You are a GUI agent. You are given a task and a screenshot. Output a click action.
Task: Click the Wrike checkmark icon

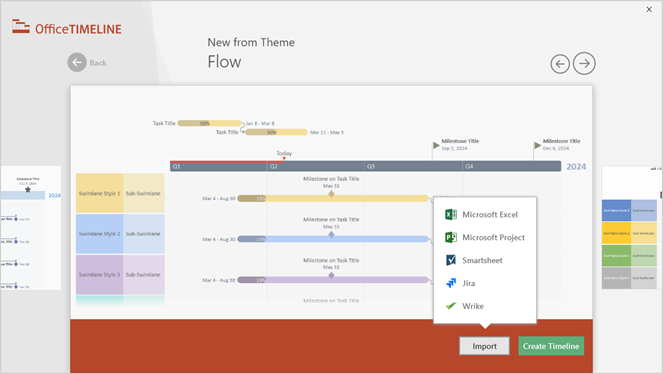point(451,306)
